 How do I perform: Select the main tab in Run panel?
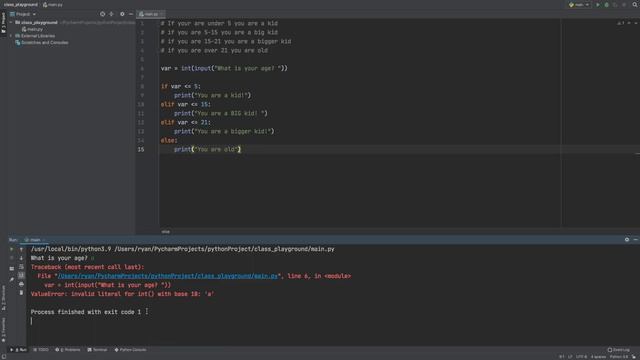(x=35, y=240)
